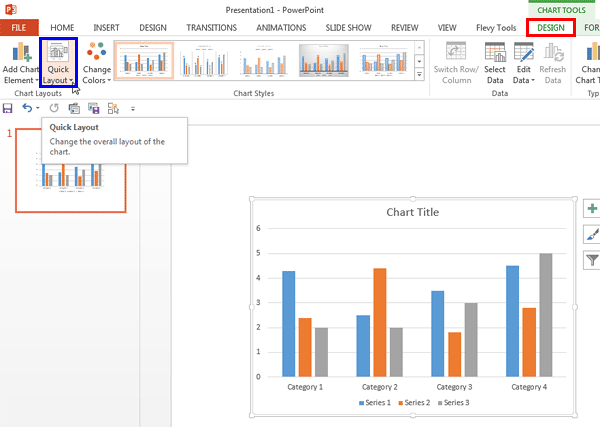Open the Flevy Tools tab

[x=496, y=28]
